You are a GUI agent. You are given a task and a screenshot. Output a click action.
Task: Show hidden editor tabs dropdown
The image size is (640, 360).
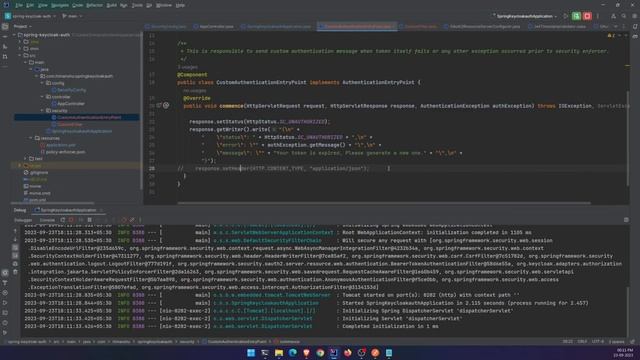point(616,27)
